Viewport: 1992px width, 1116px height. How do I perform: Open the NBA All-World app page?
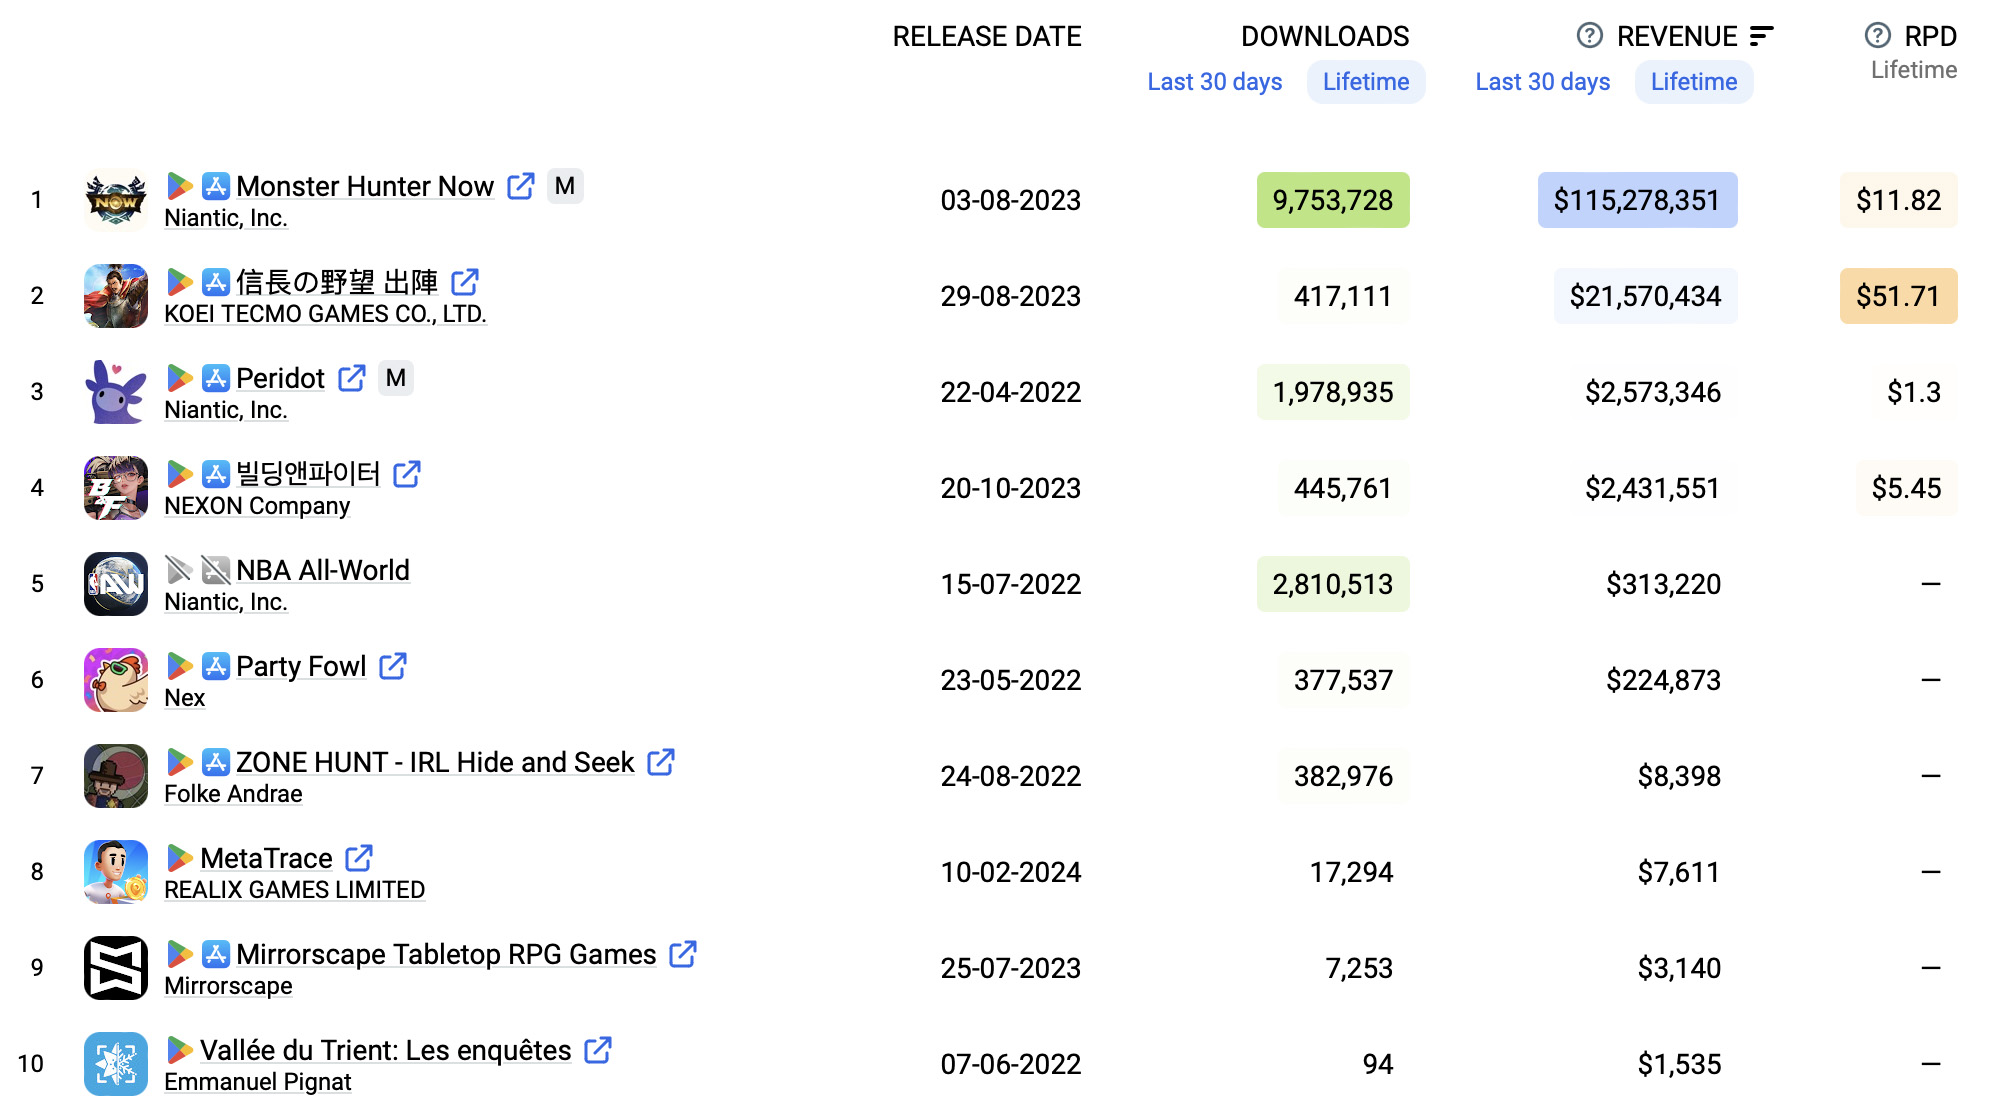pos(323,570)
